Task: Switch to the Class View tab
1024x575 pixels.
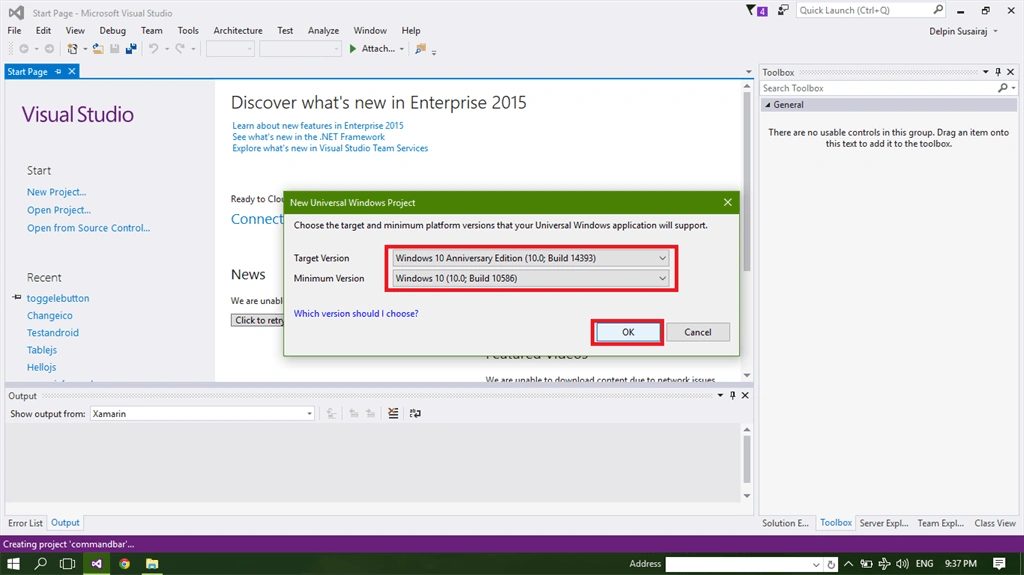Action: [x=995, y=523]
